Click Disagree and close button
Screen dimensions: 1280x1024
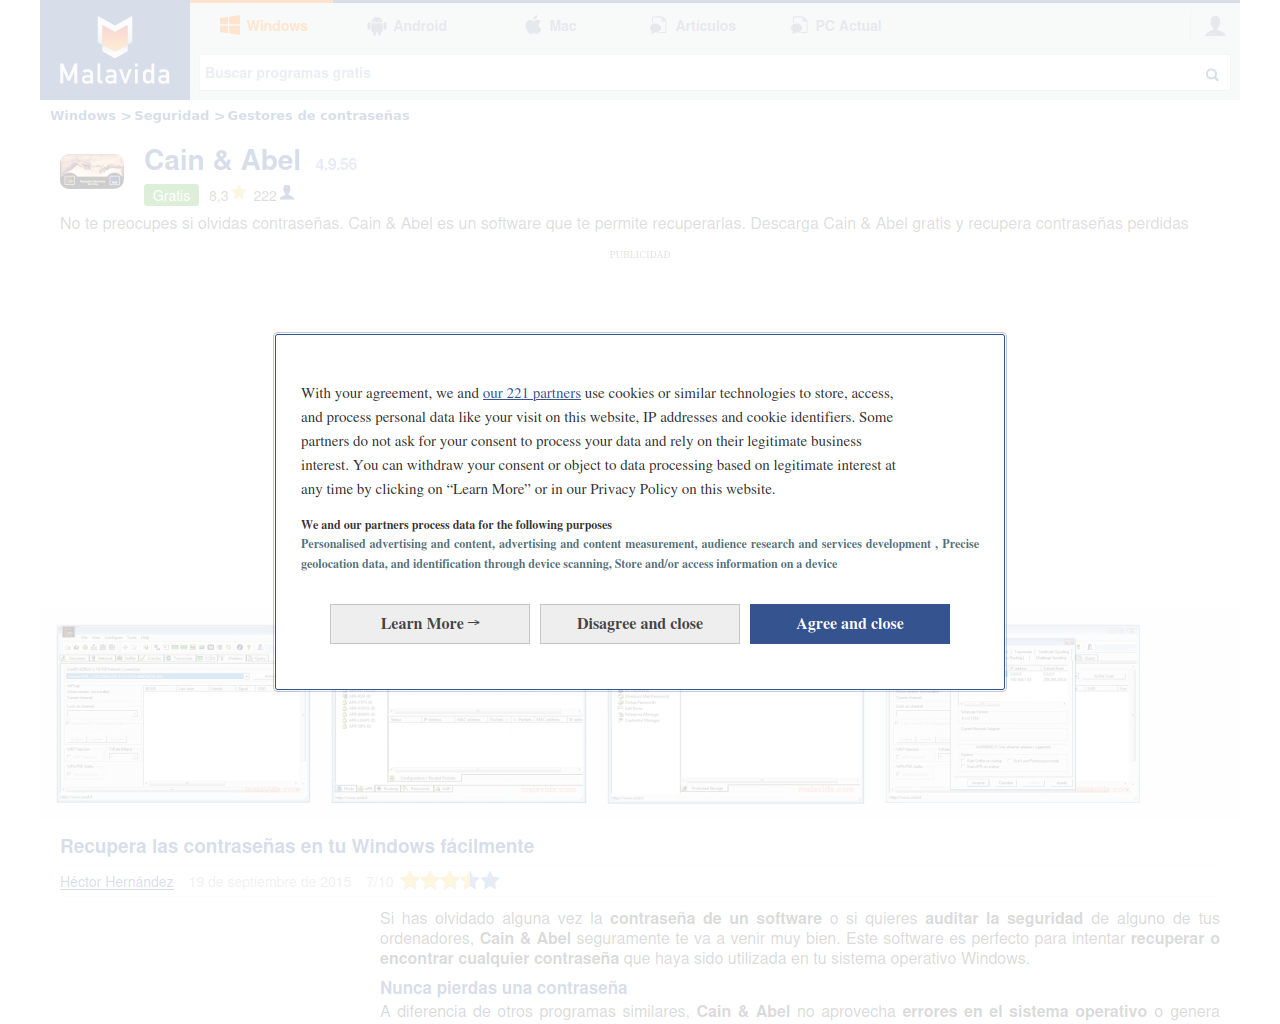(640, 624)
